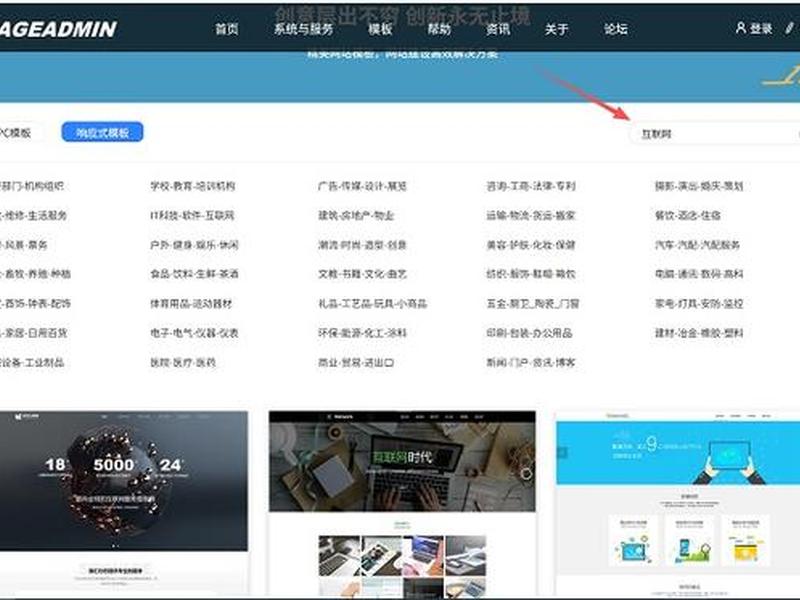
Task: Open the 电脑-通讯-数码-高科 category
Action: 699,274
